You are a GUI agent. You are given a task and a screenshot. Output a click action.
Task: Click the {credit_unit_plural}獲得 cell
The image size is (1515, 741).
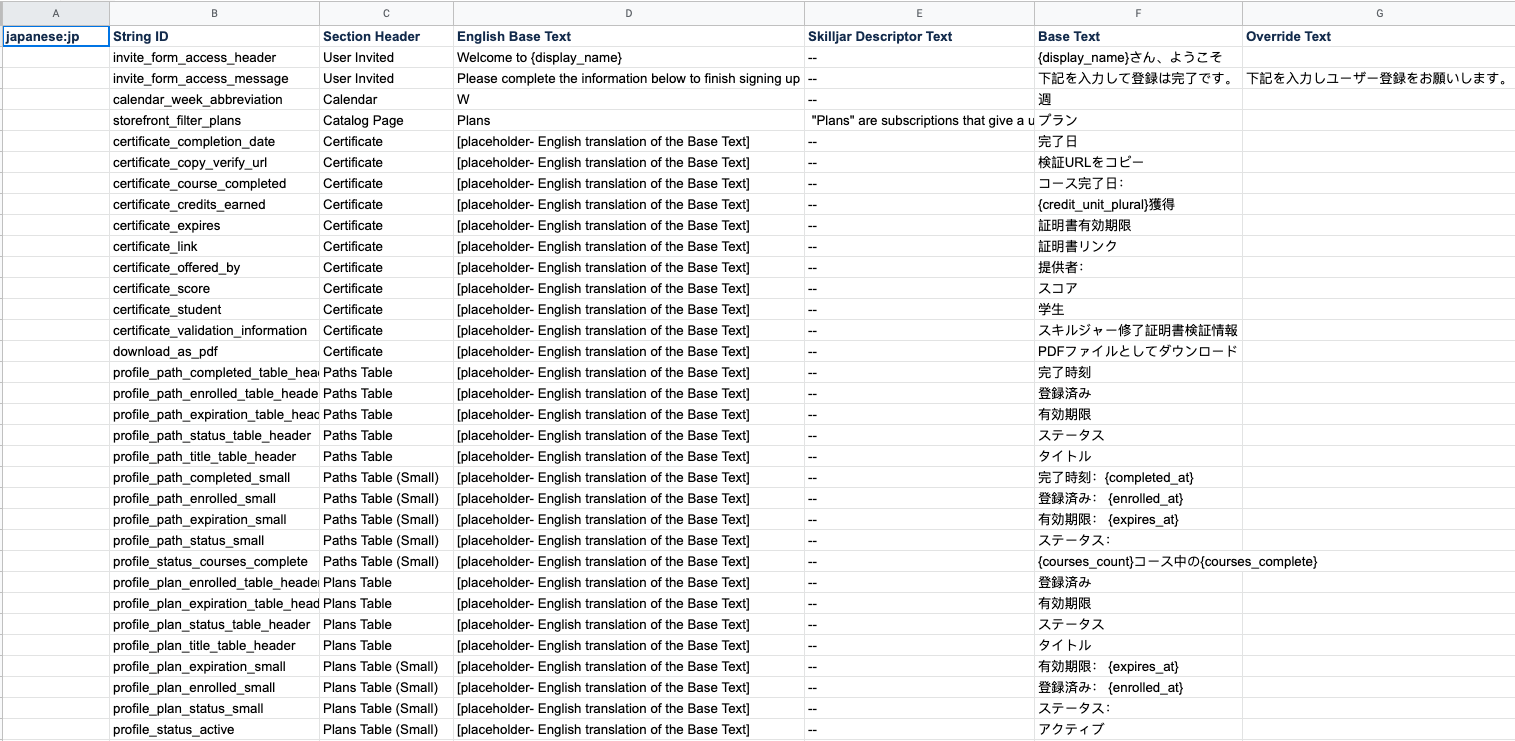click(x=1139, y=205)
